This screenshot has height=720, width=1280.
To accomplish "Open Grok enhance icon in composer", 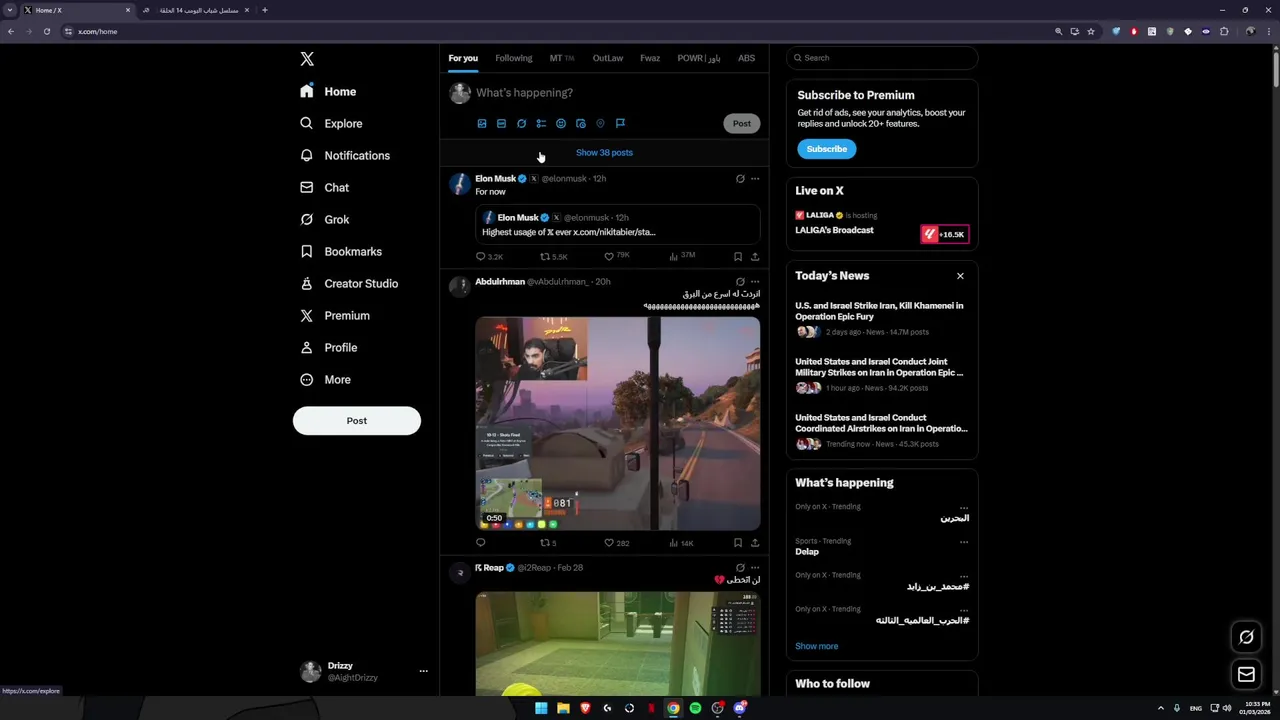I will (521, 124).
